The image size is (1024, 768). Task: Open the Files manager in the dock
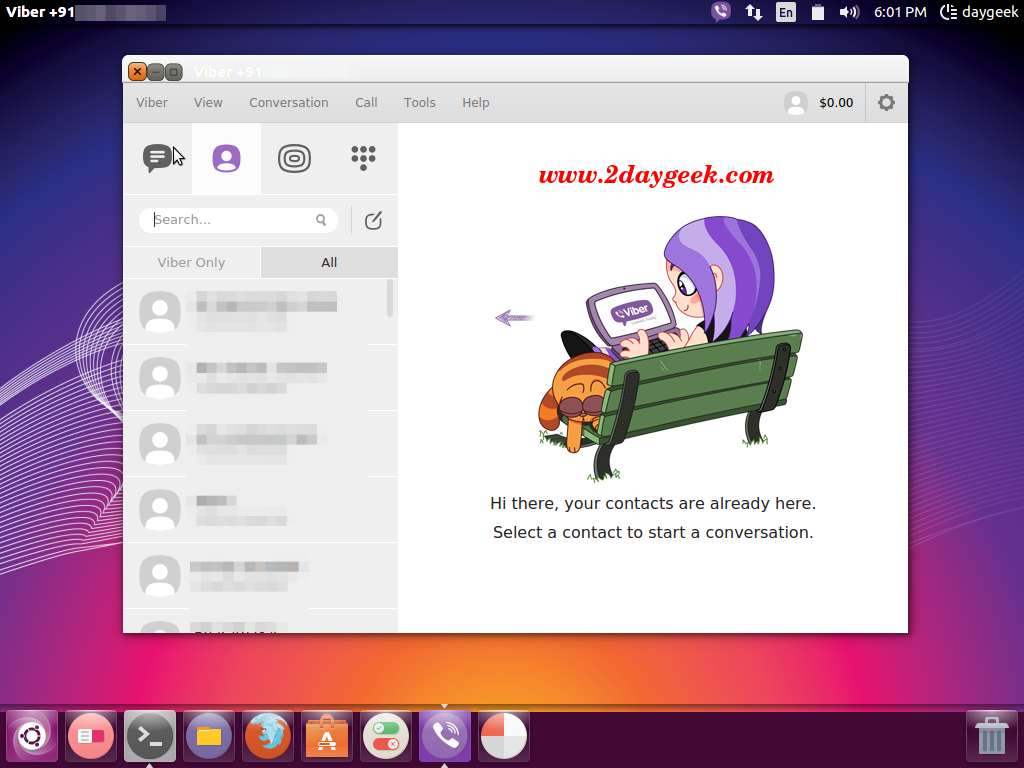pos(208,736)
